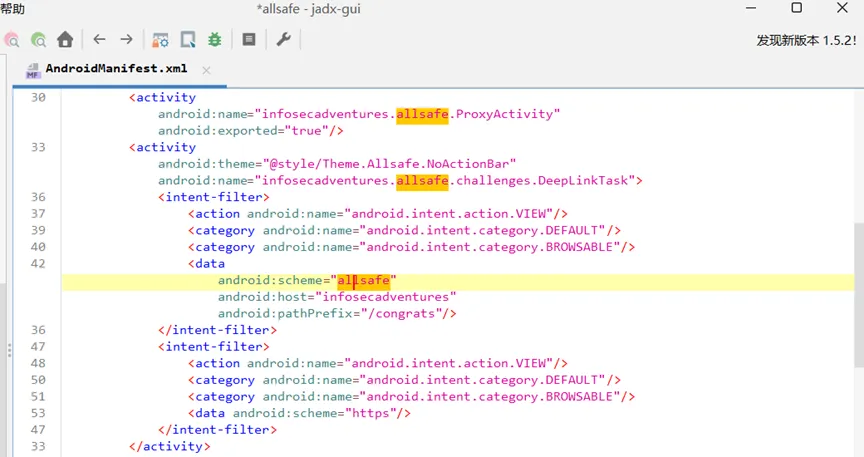Screen dimensions: 864x457
Task: Click the manifest file icon on the tab
Action: [33, 70]
